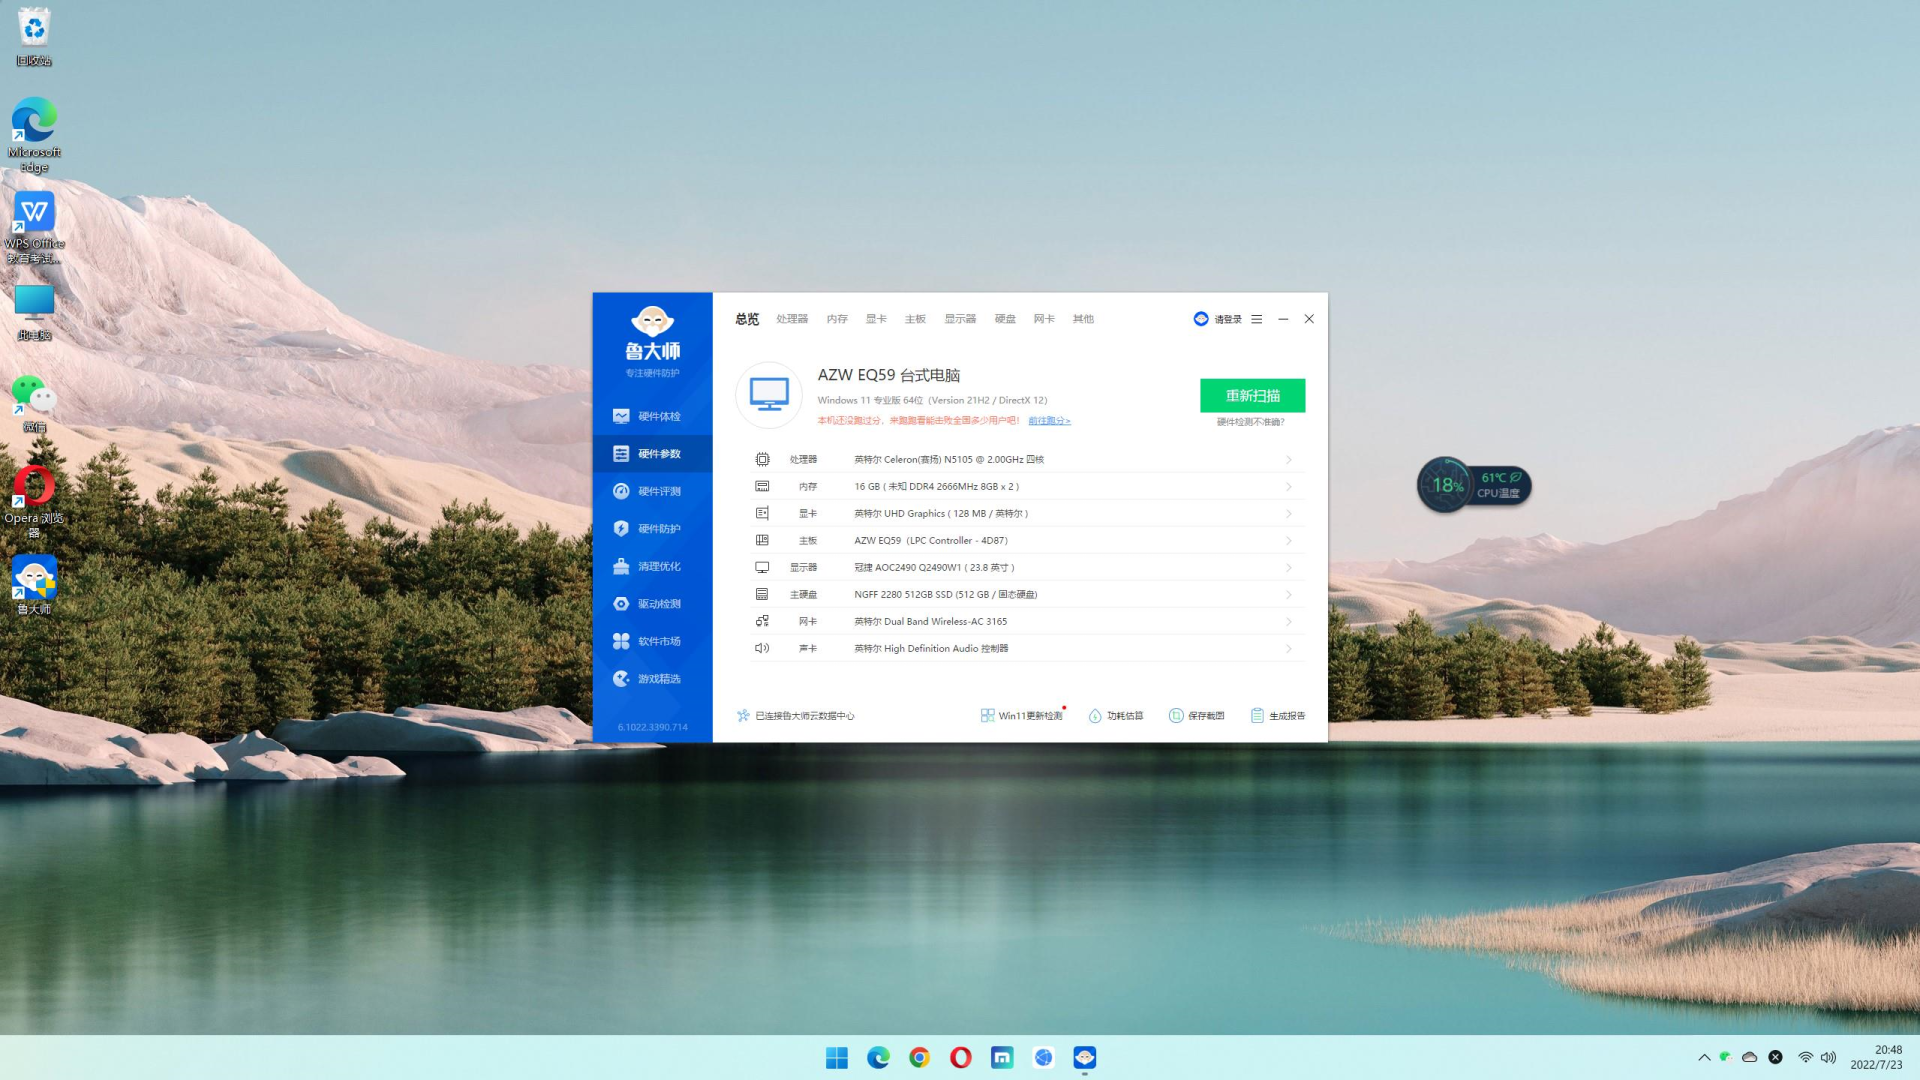Switch to the 主板 tab
The width and height of the screenshot is (1920, 1080).
click(915, 319)
